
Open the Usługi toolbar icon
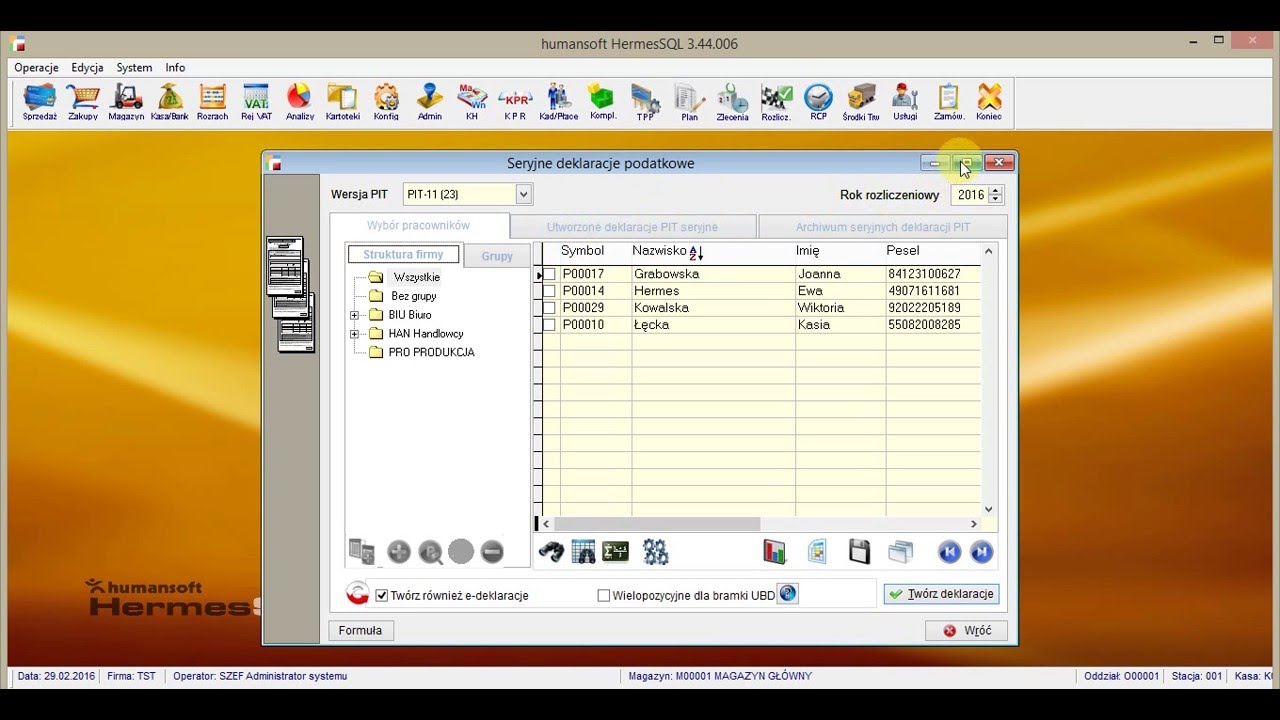[905, 103]
